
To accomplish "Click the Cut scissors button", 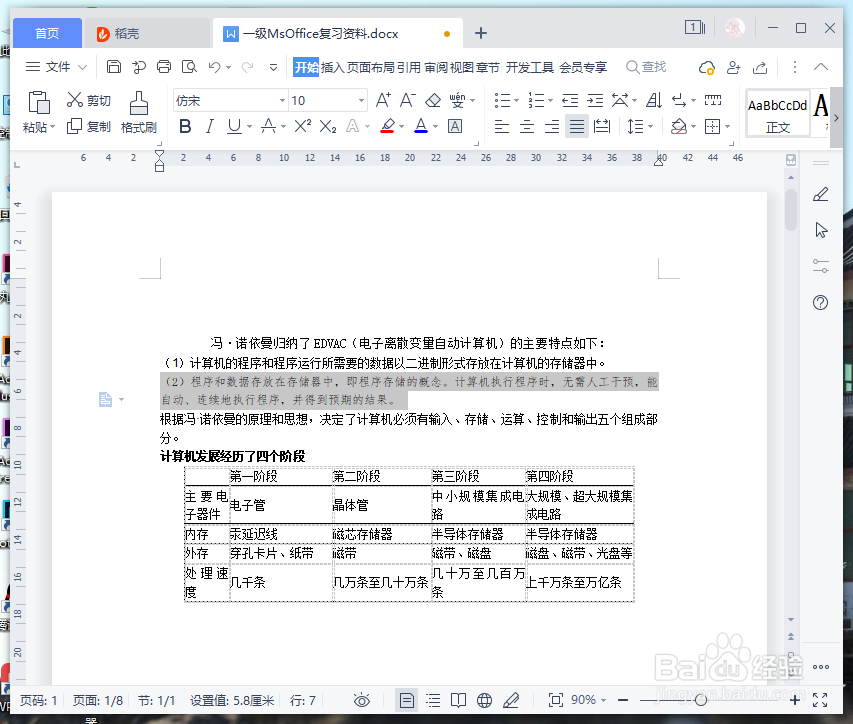I will pos(89,100).
